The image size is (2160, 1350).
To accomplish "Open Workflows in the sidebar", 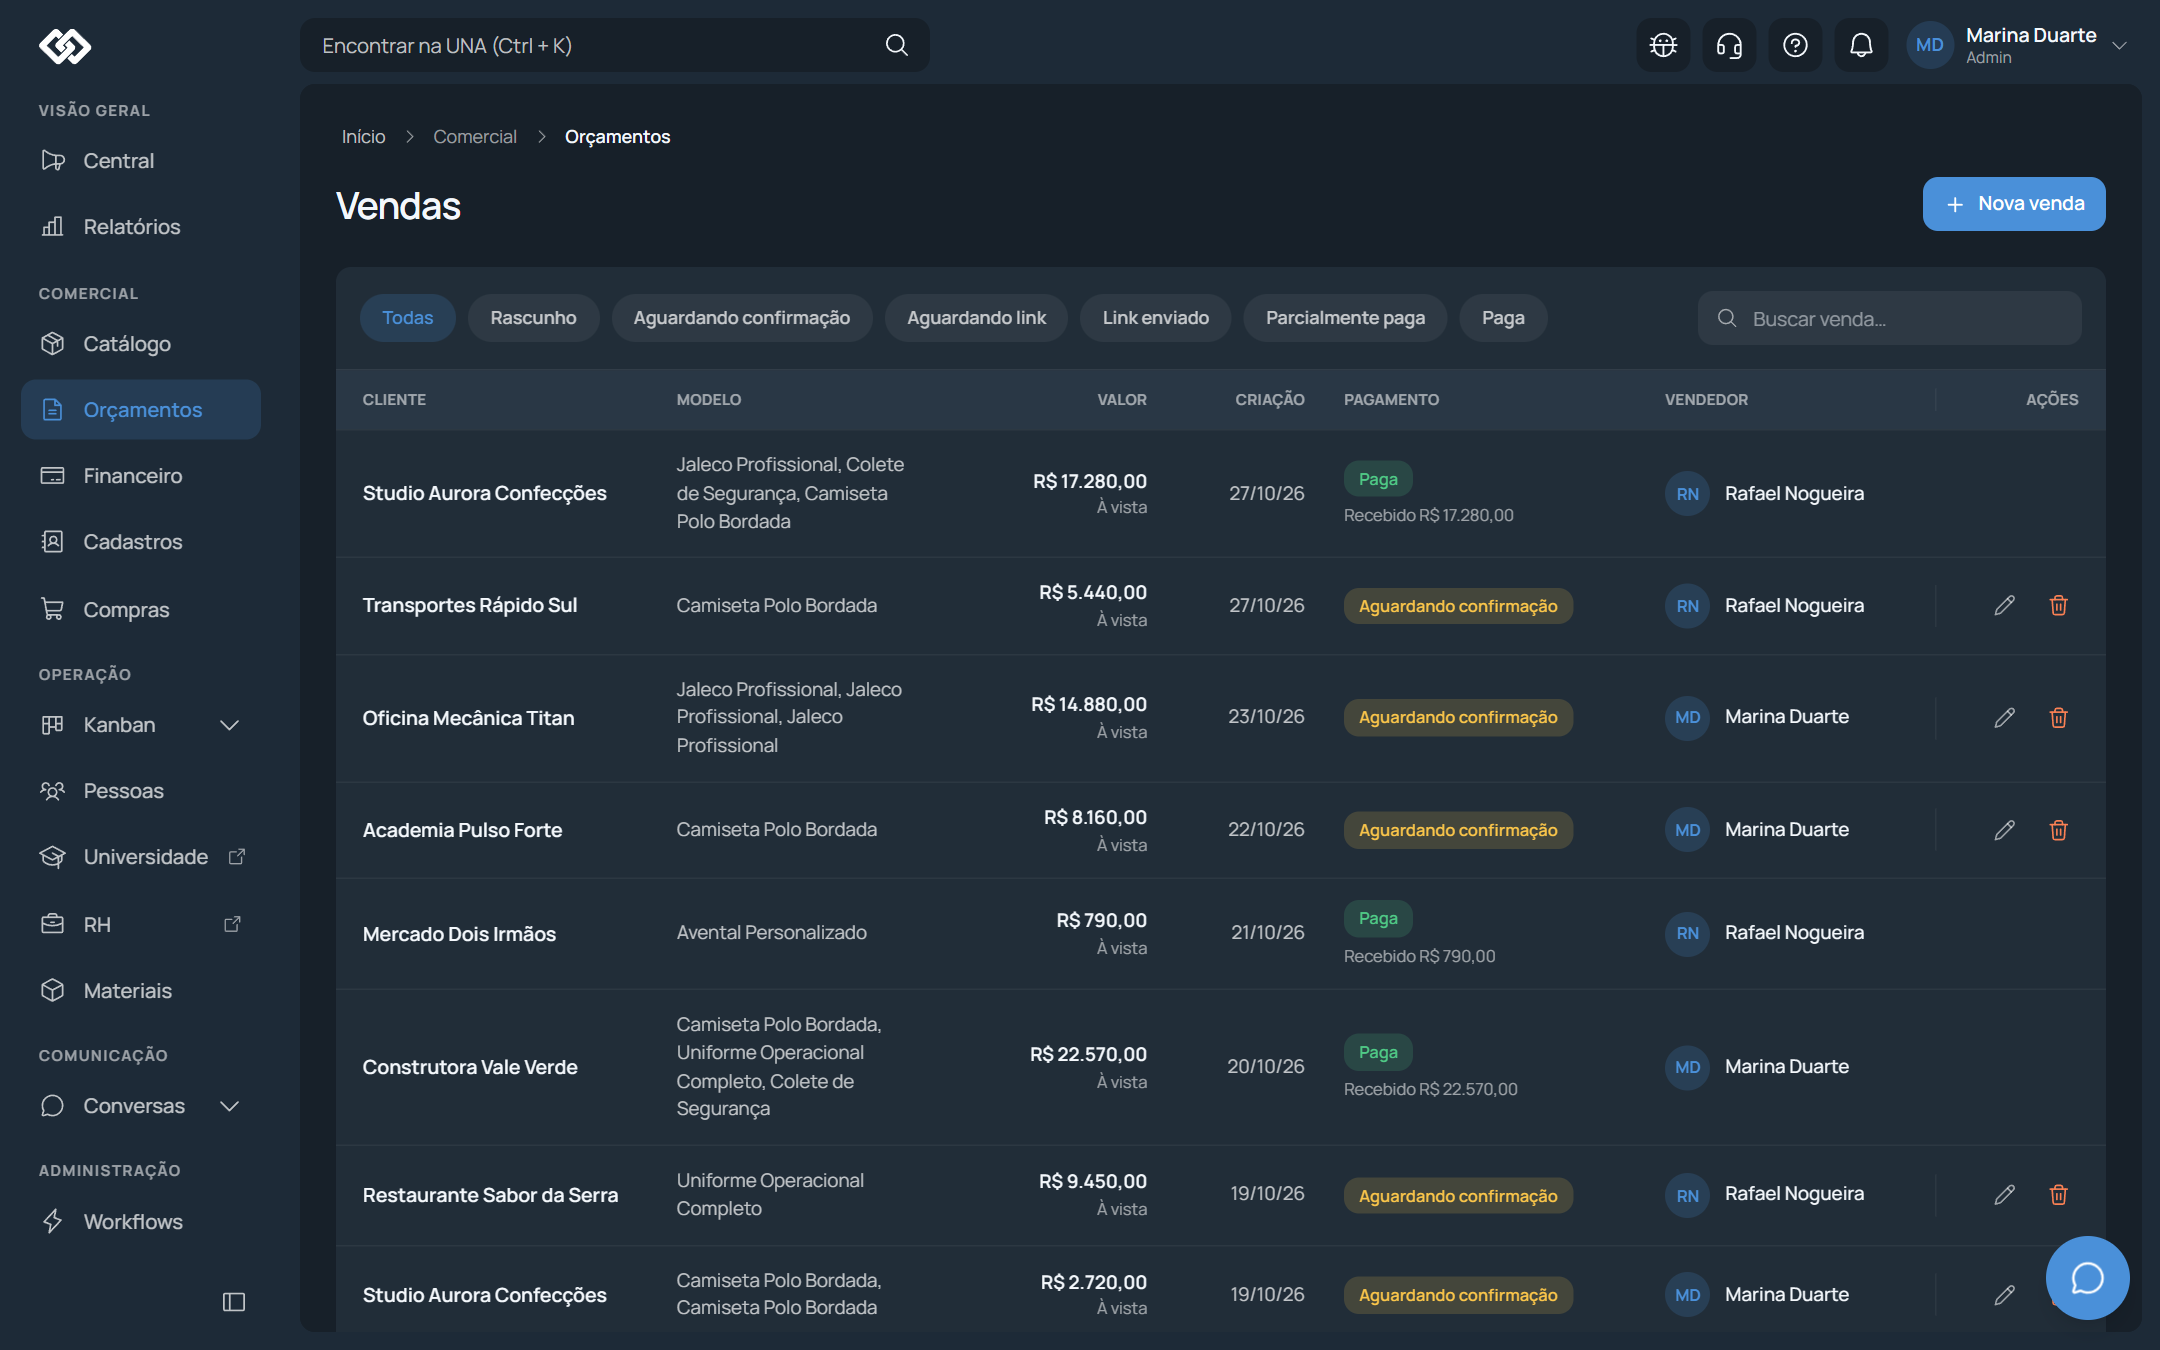I will click(x=141, y=1222).
